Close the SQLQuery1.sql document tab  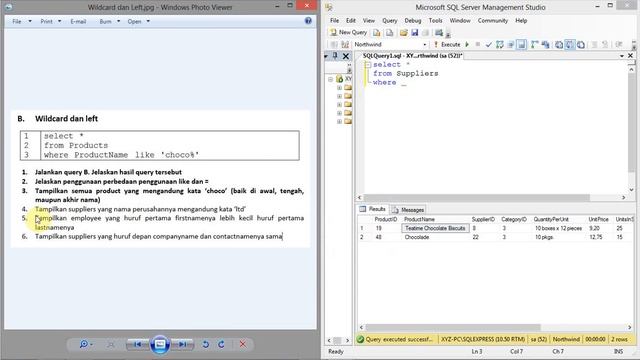[x=631, y=56]
